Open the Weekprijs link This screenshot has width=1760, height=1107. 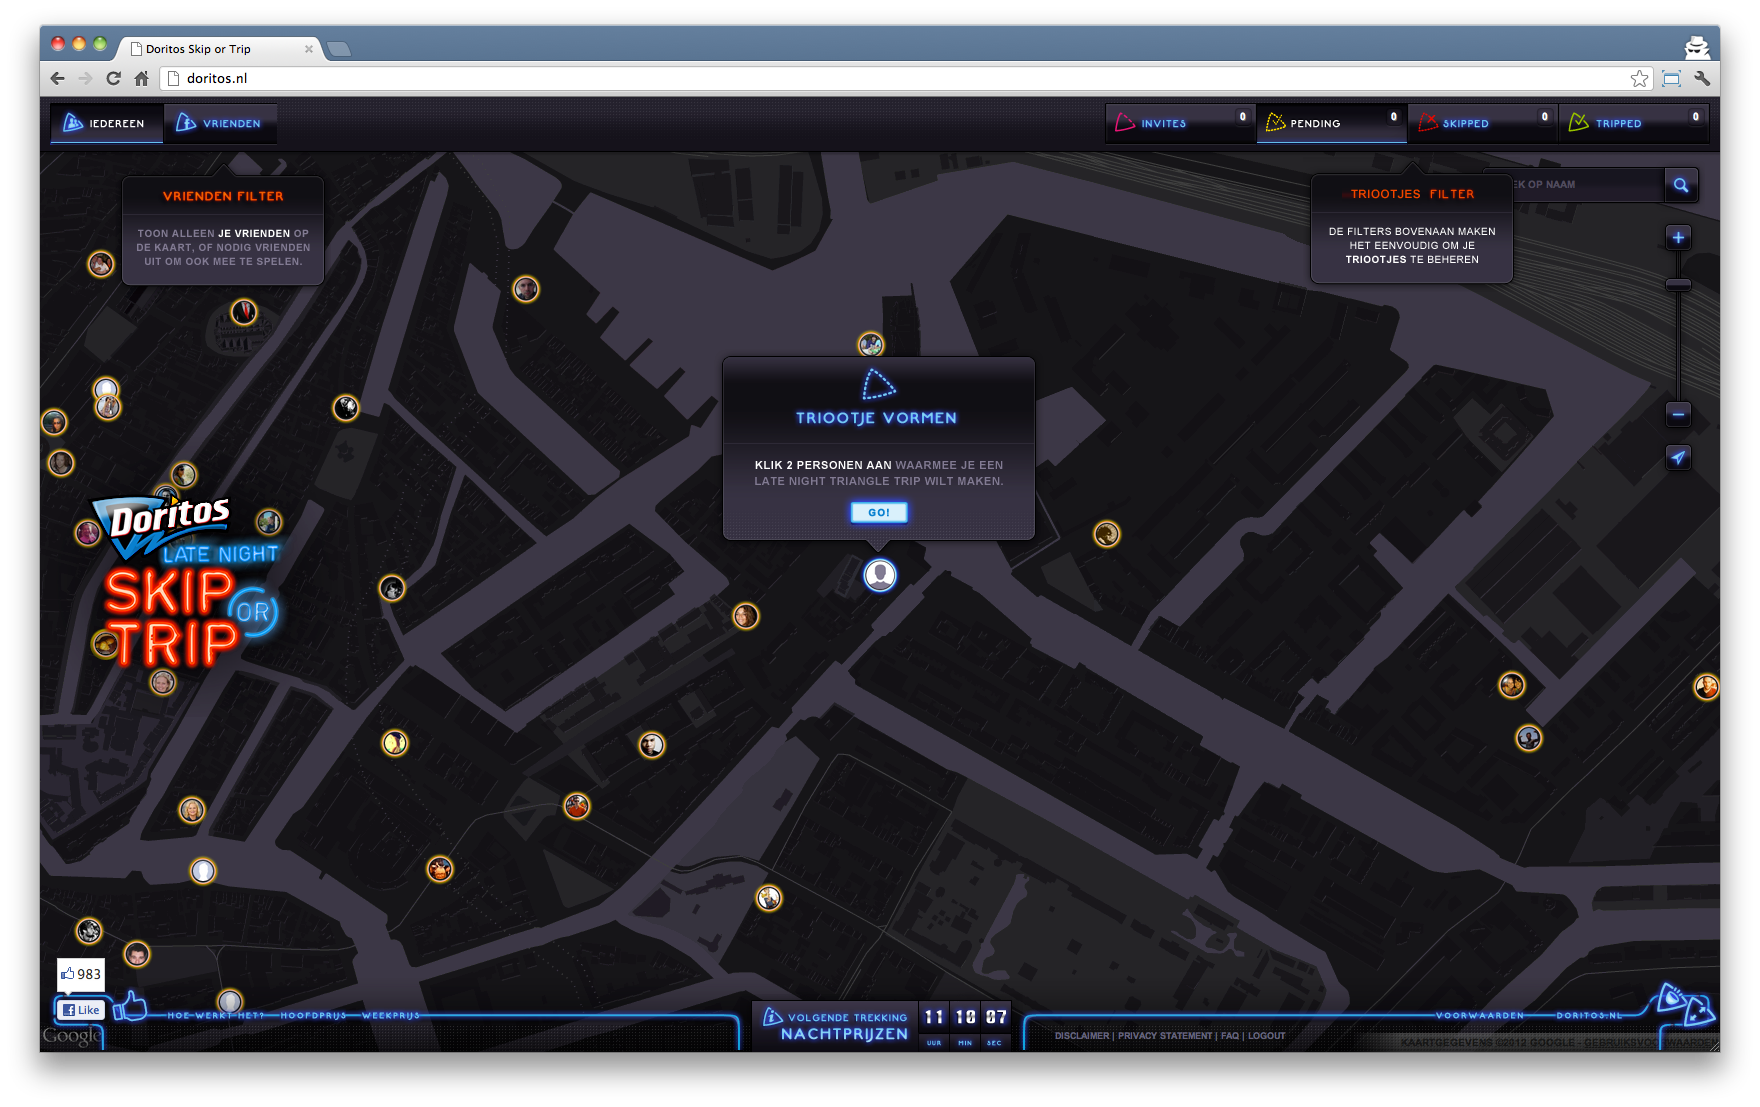391,1015
